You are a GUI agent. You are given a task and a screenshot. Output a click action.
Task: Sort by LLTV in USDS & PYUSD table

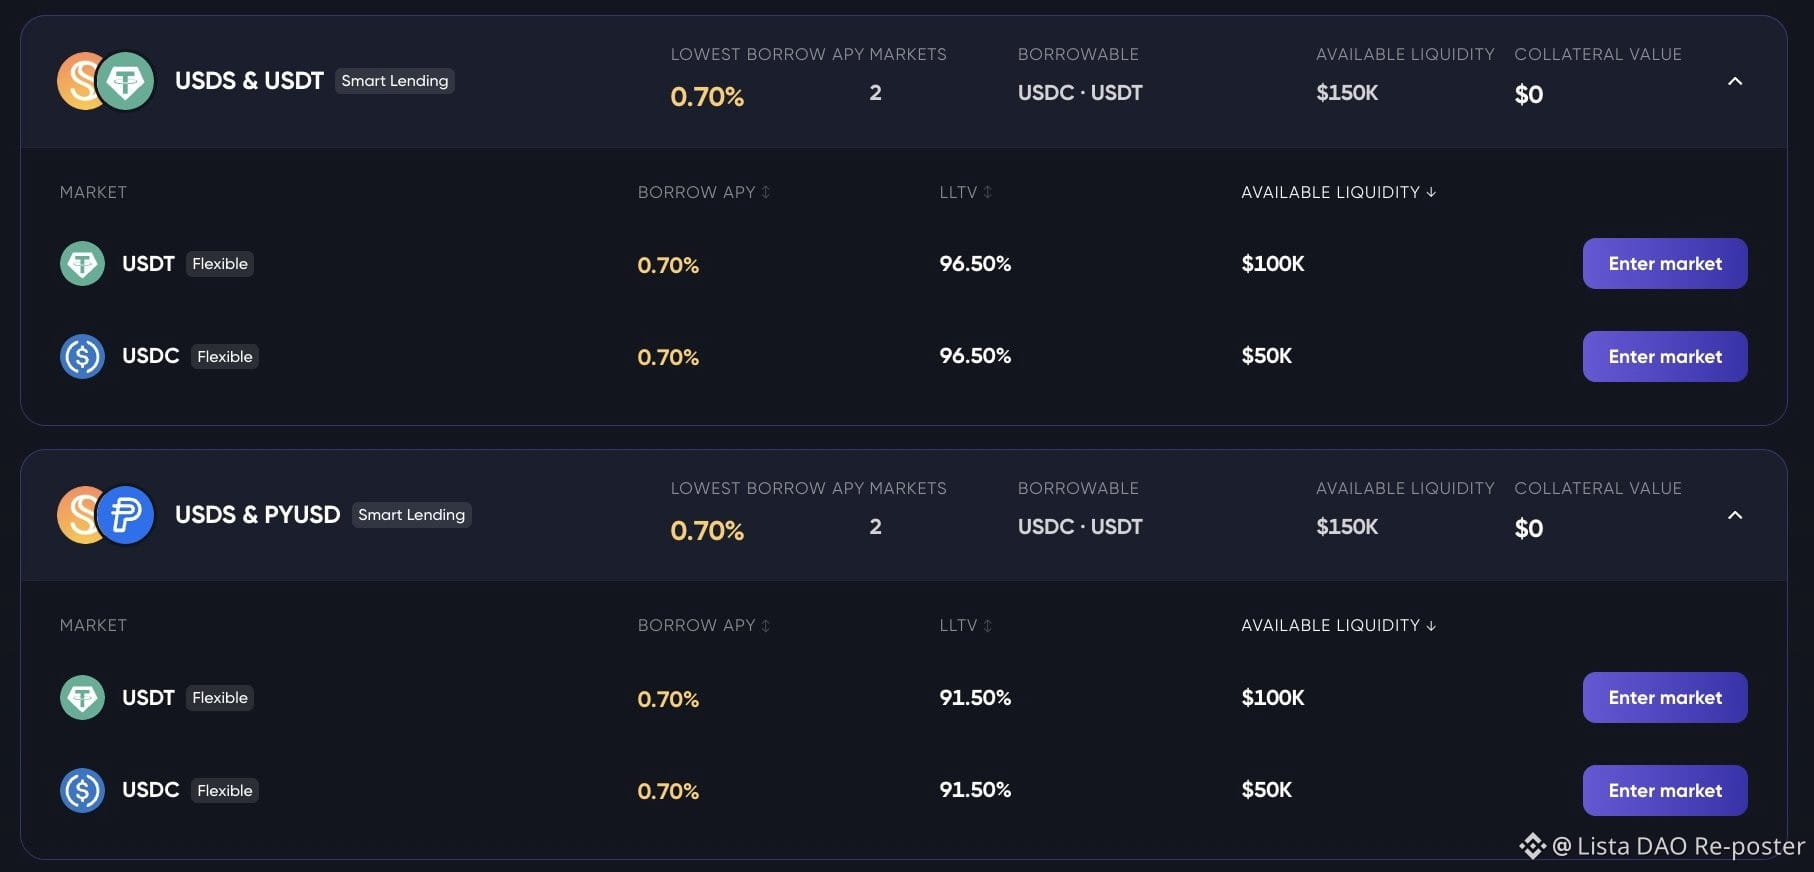pyautogui.click(x=965, y=625)
